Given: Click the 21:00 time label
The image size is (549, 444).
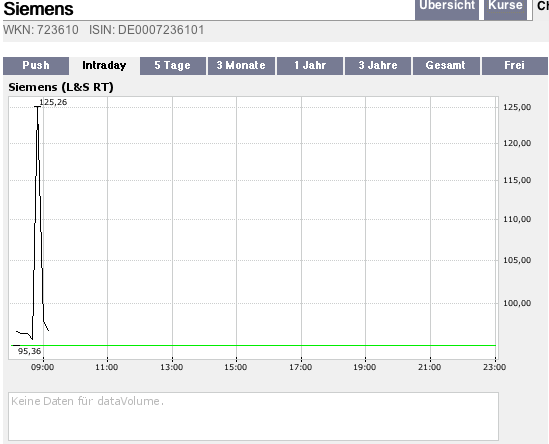Looking at the screenshot, I should coord(429,367).
